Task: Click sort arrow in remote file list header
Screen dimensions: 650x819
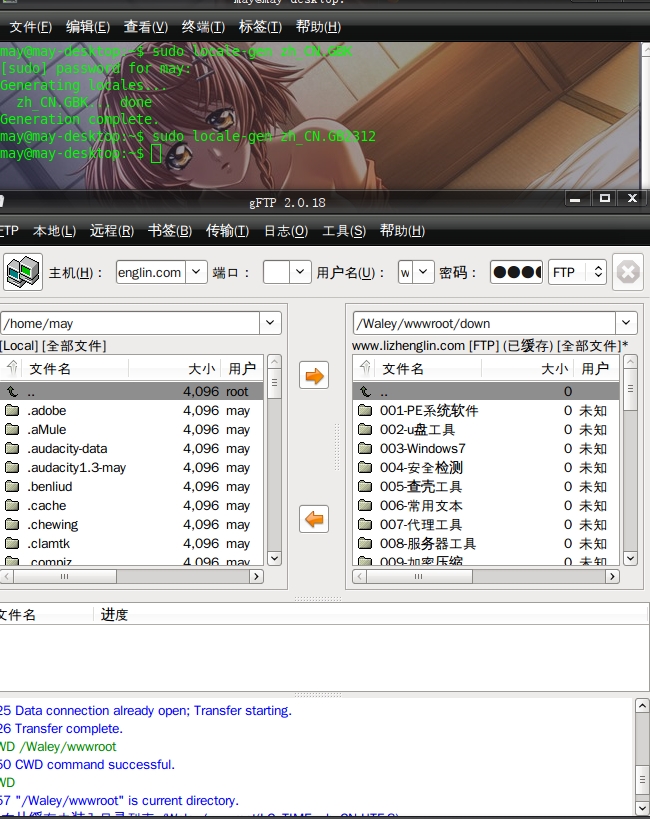Action: pos(366,368)
